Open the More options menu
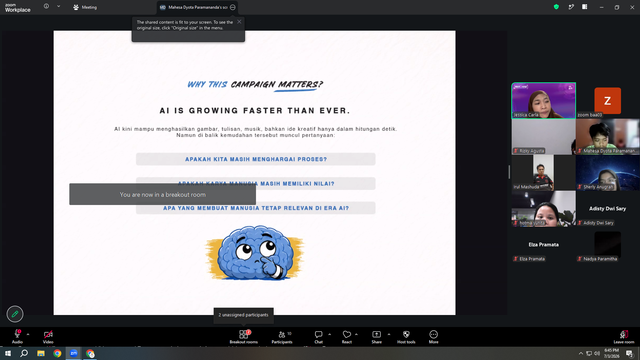 (433, 336)
